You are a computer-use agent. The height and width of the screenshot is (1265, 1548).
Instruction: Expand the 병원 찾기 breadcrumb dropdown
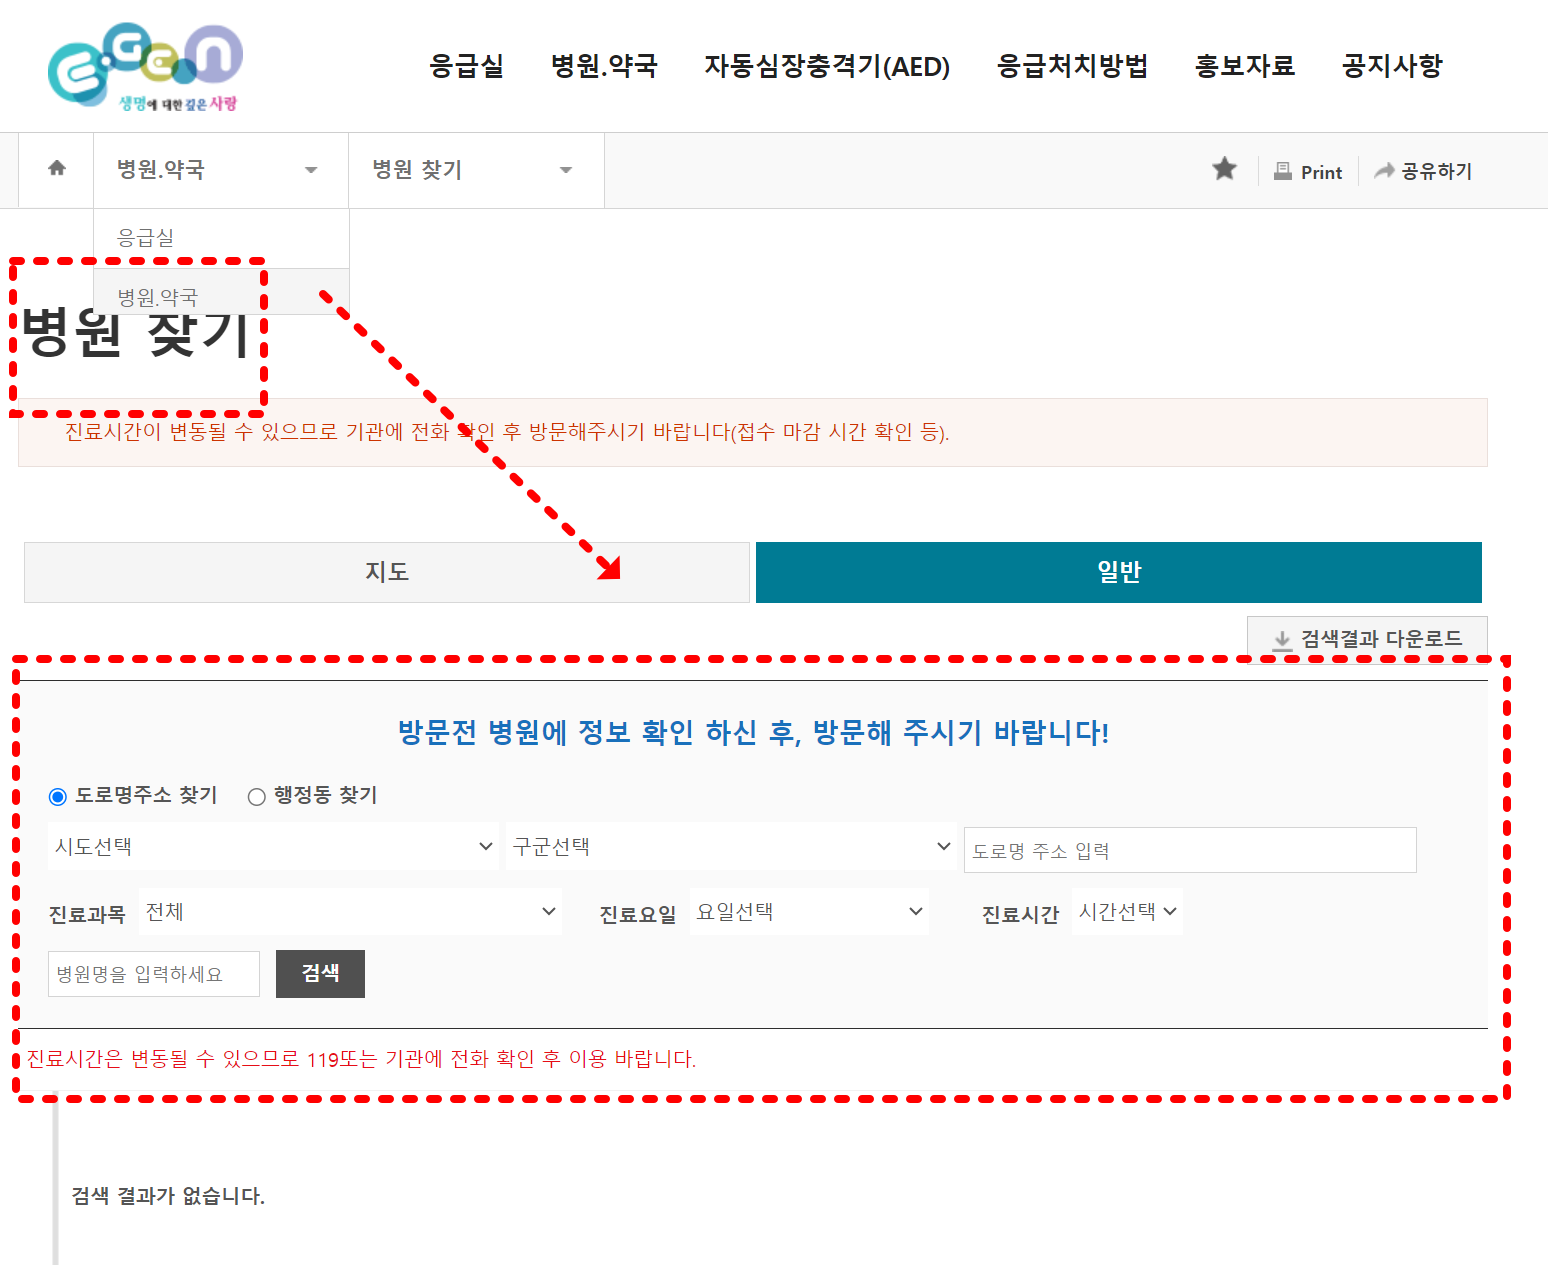click(476, 170)
